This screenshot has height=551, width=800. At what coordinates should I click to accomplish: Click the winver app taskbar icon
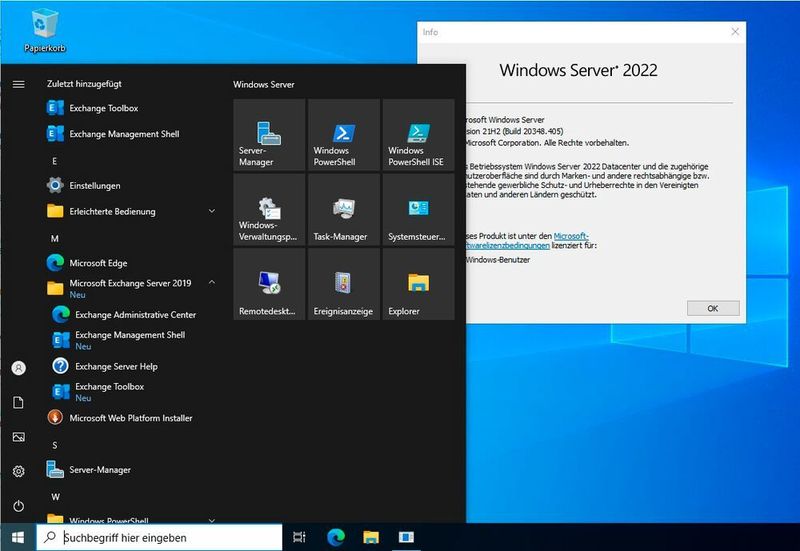click(x=406, y=537)
